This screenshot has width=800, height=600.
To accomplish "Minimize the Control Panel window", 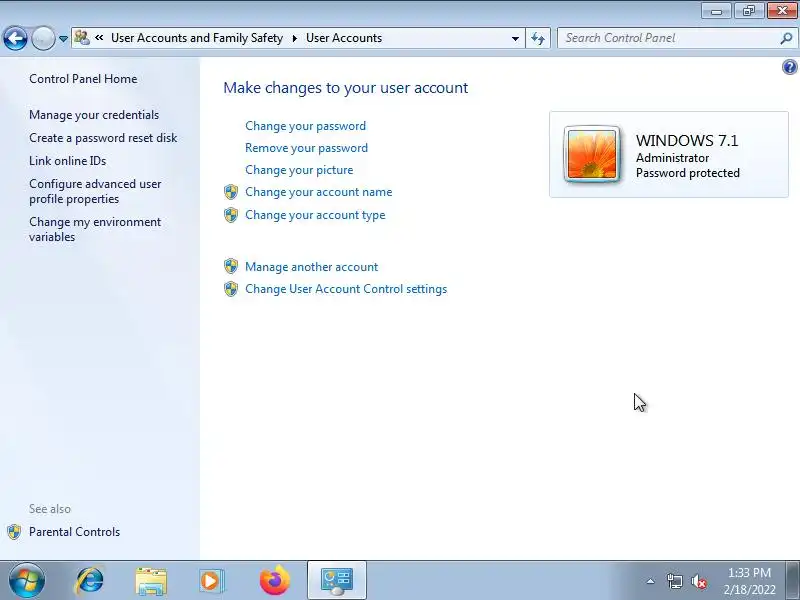I will coord(716,11).
